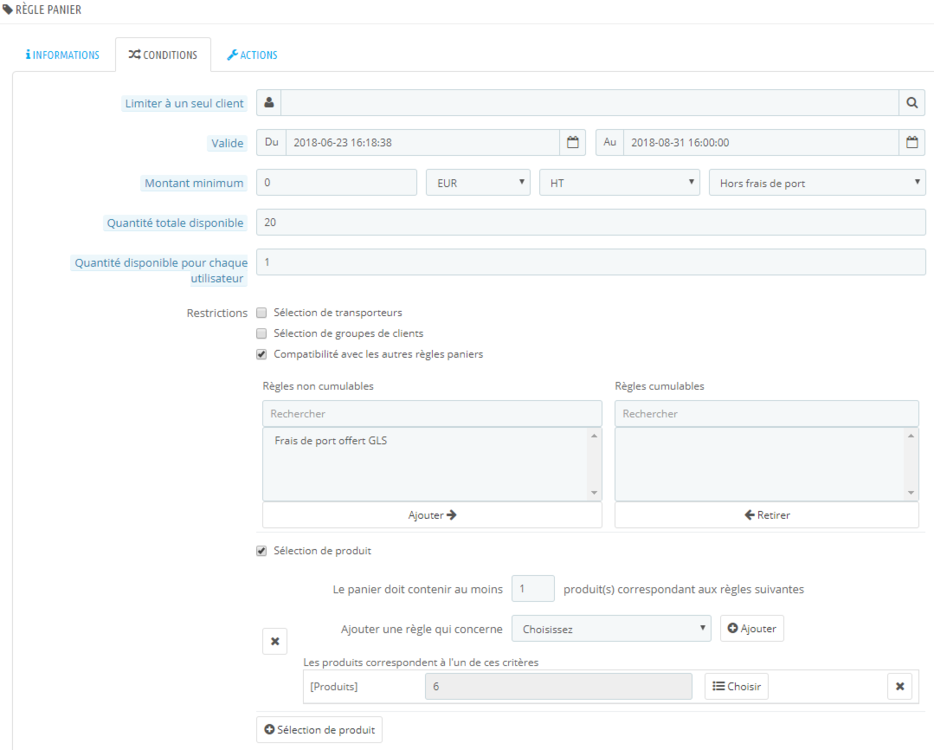Click non-cumulable list scrollbar down arrow

[594, 493]
